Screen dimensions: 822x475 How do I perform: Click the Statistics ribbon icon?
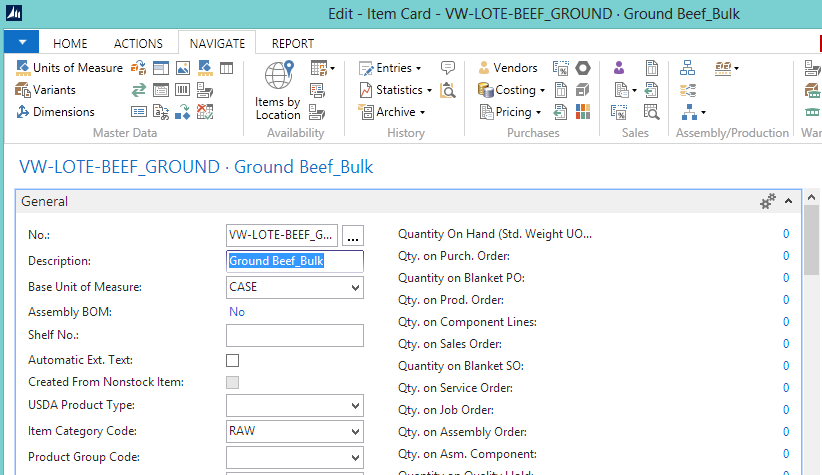(366, 90)
